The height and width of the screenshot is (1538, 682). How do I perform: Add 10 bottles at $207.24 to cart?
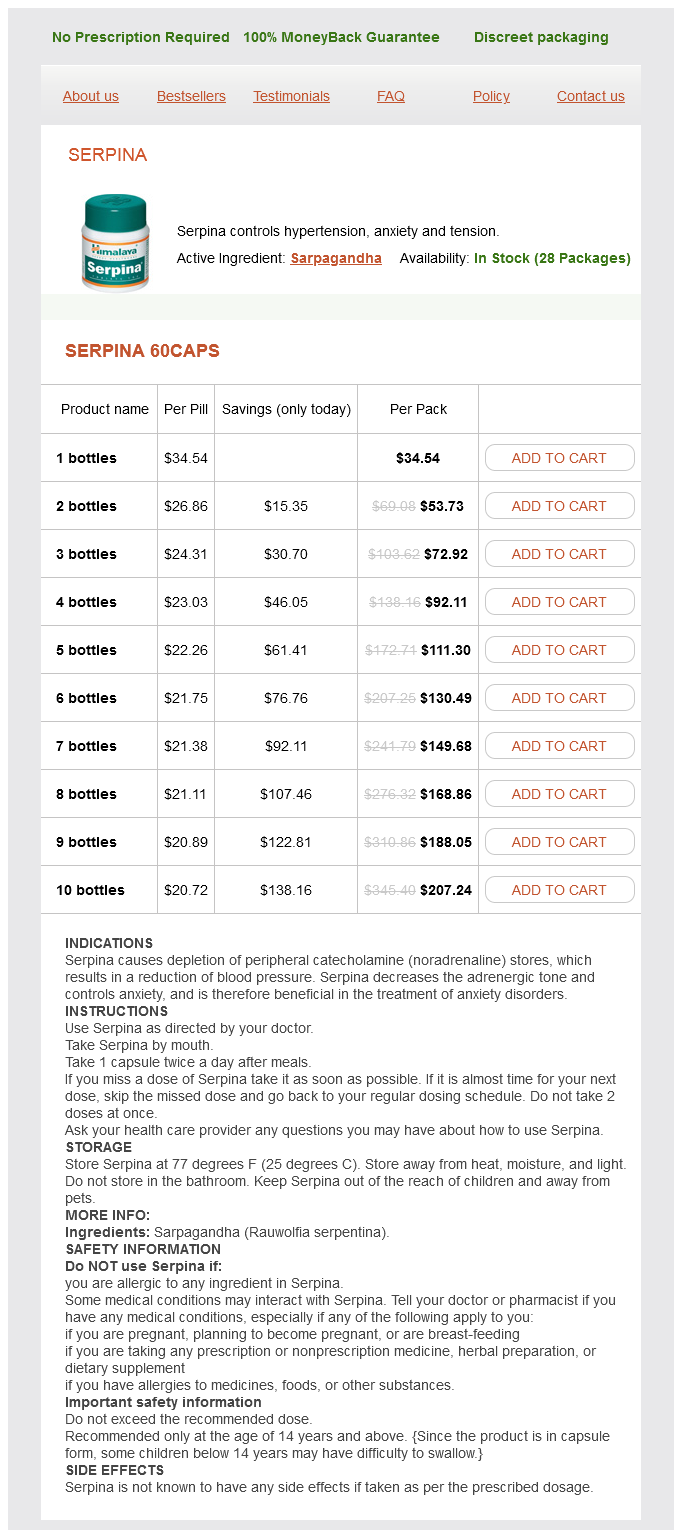[x=559, y=890]
